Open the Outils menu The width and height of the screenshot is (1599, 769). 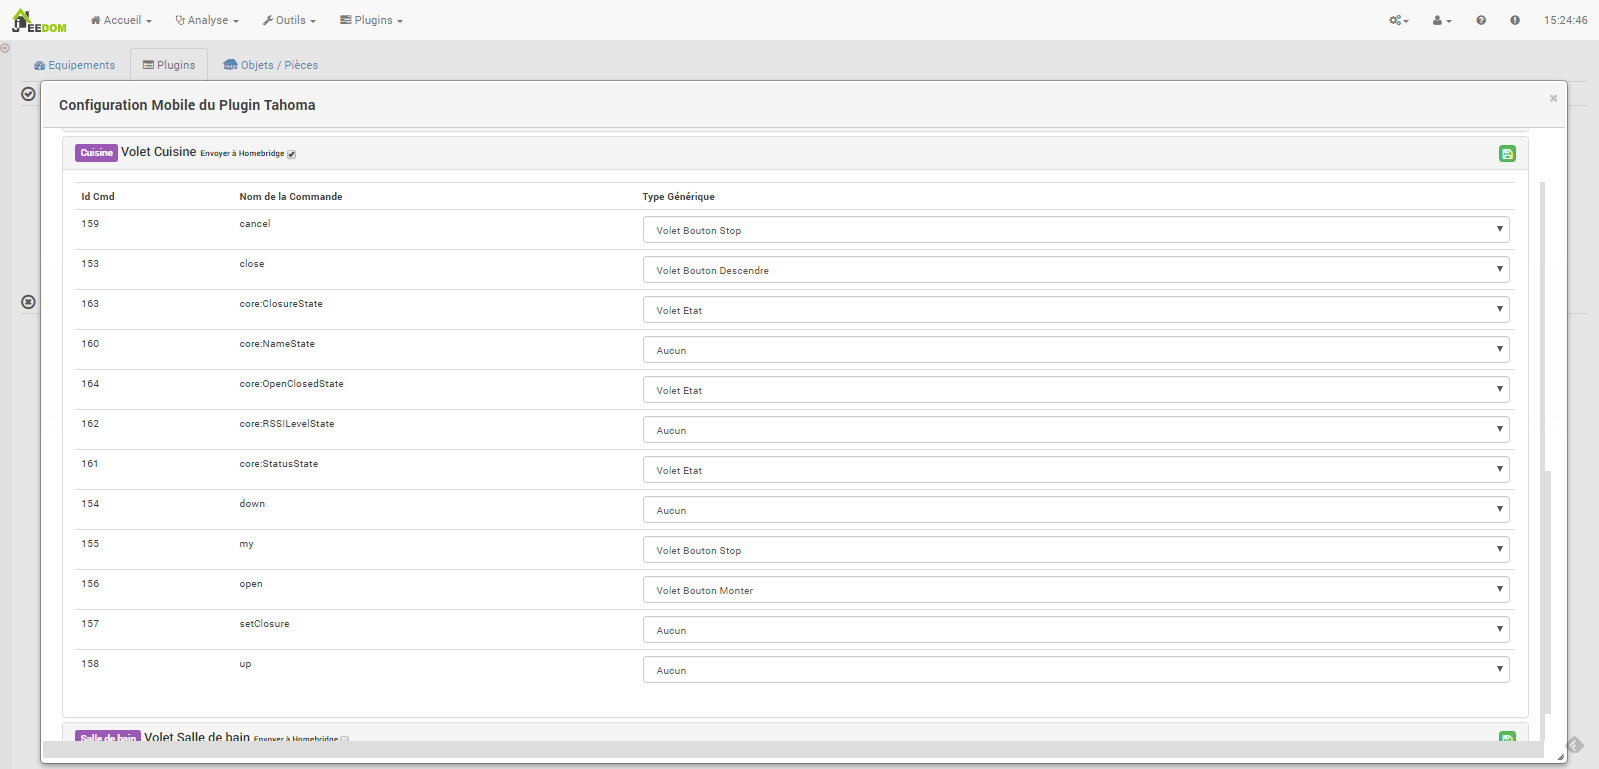[289, 20]
